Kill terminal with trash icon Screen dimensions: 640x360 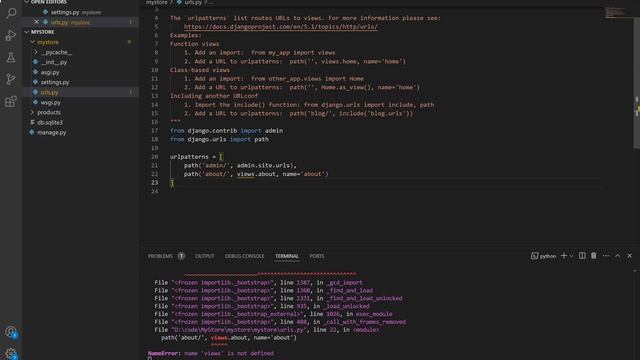[x=593, y=256]
